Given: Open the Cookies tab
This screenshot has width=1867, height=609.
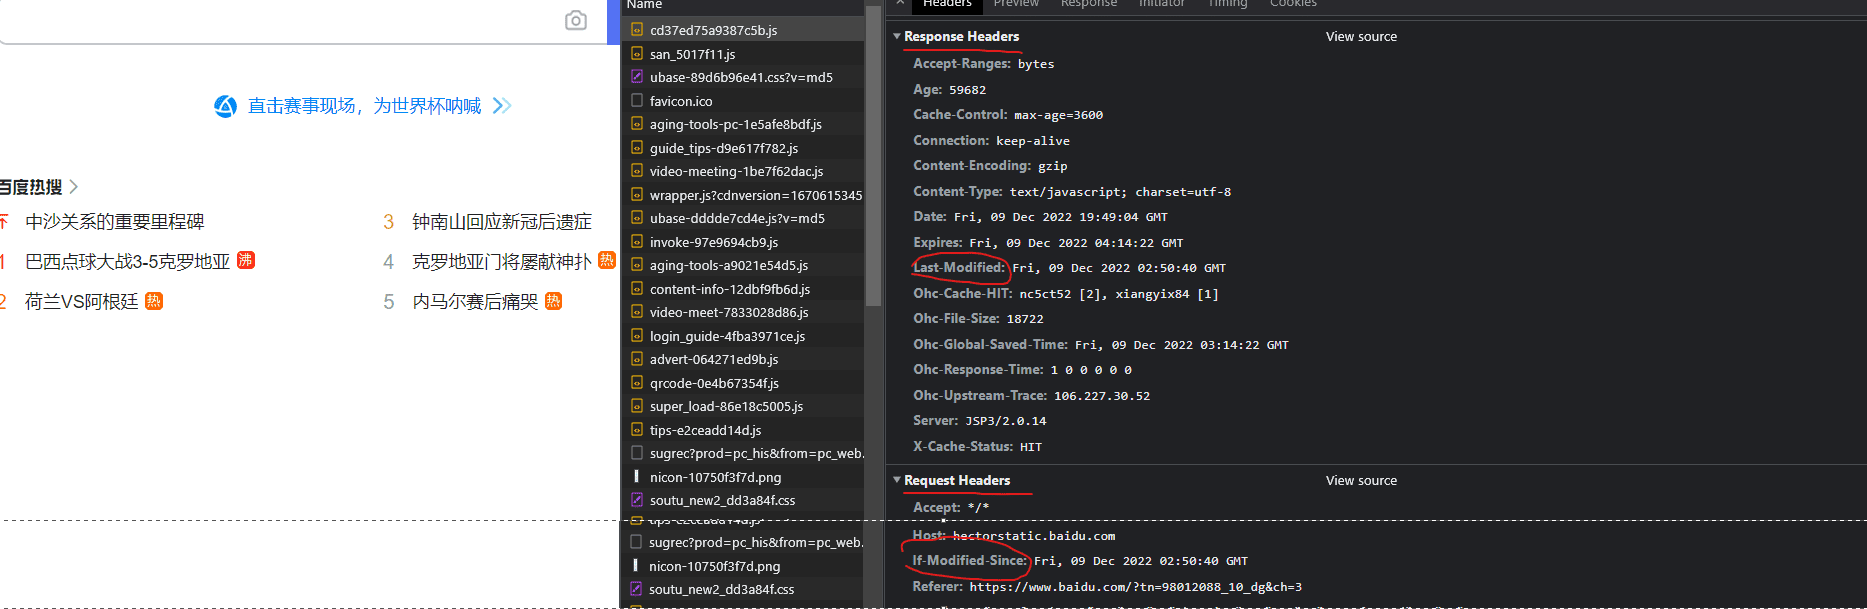Looking at the screenshot, I should pos(1293,4).
